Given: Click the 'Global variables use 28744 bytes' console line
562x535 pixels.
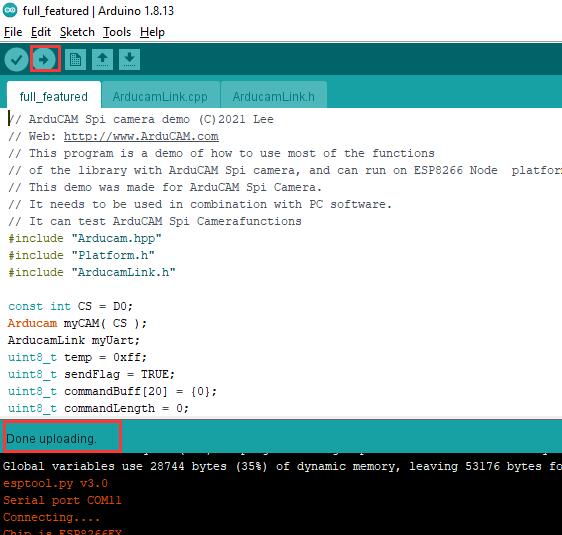Looking at the screenshot, I should (x=282, y=466).
